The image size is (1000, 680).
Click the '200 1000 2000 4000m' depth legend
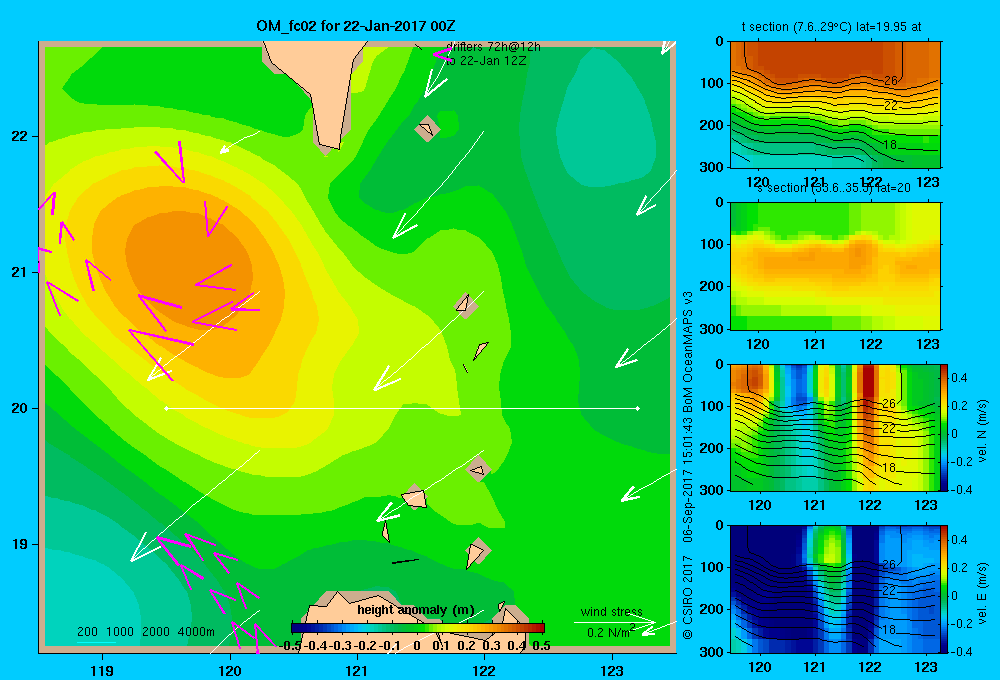pyautogui.click(x=146, y=632)
